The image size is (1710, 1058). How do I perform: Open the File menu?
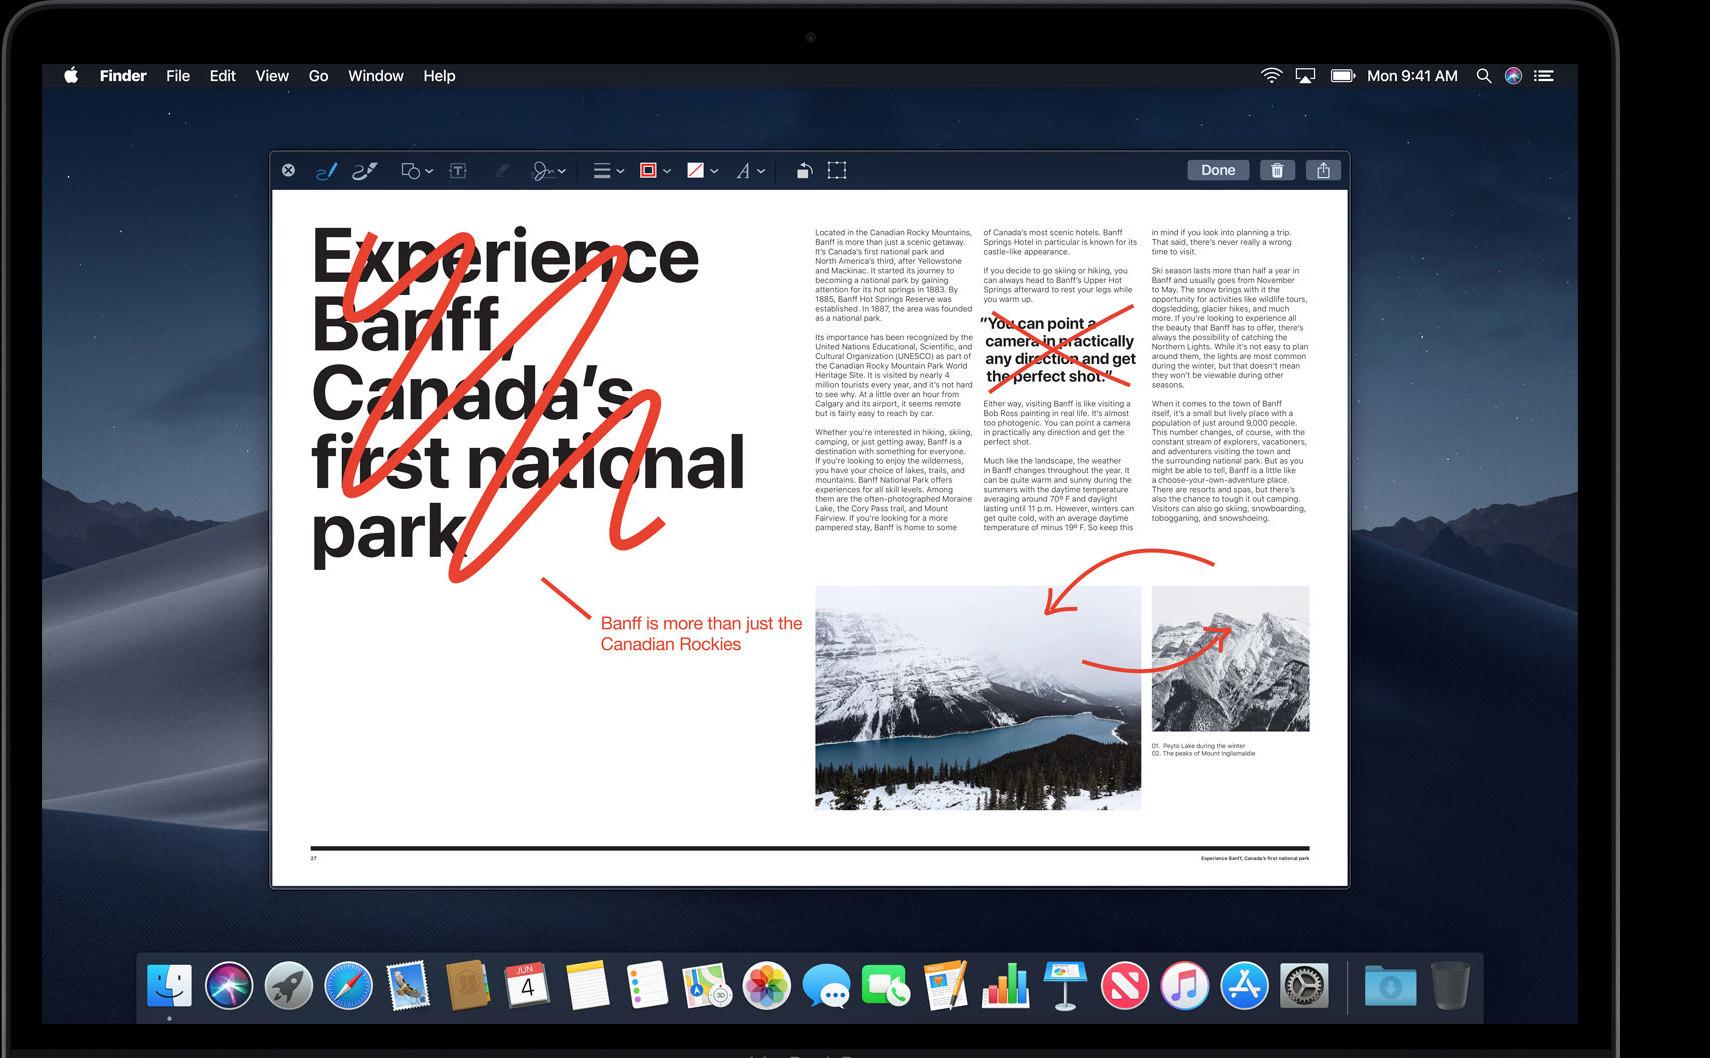178,76
